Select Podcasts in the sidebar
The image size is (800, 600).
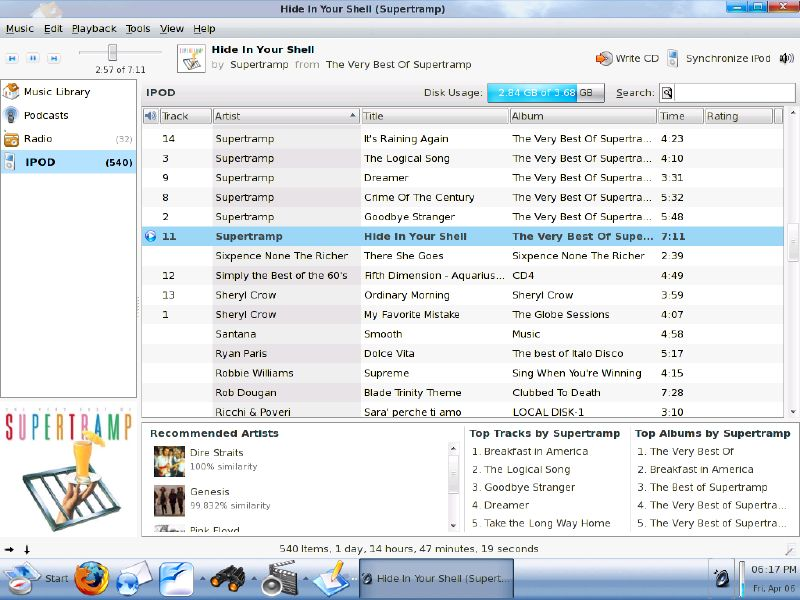click(68, 115)
